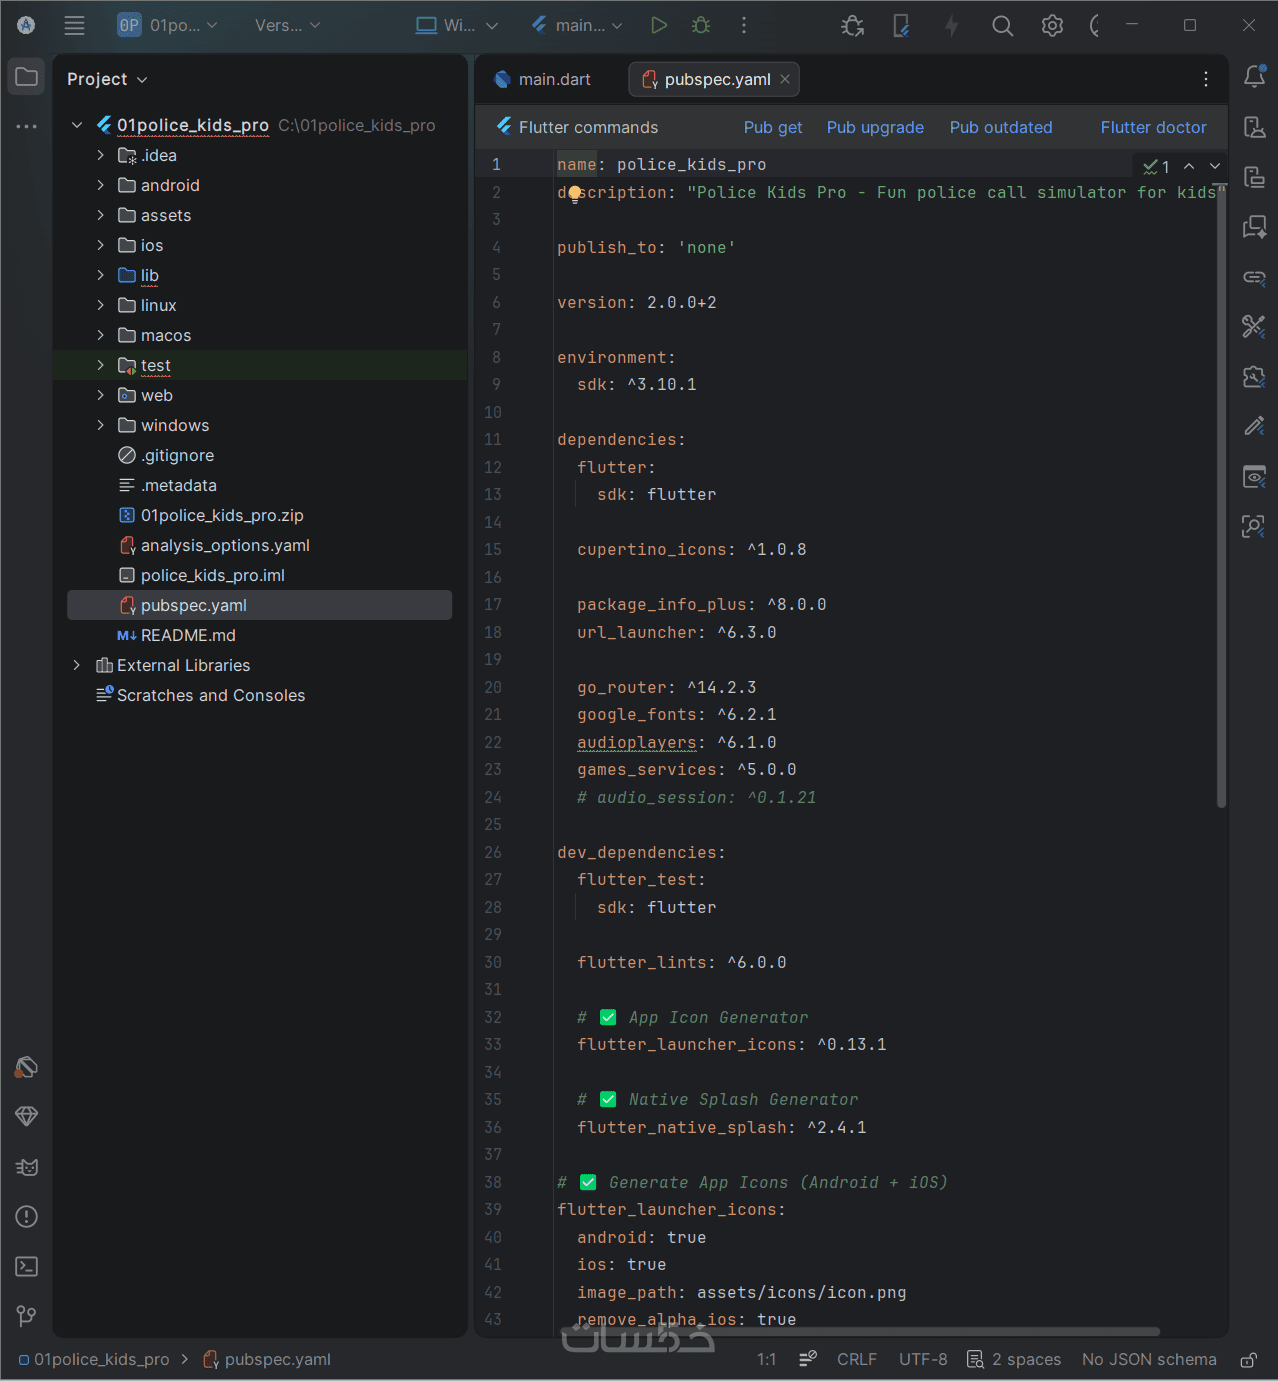Expand External Libraries node
This screenshot has width=1278, height=1381.
[x=77, y=665]
